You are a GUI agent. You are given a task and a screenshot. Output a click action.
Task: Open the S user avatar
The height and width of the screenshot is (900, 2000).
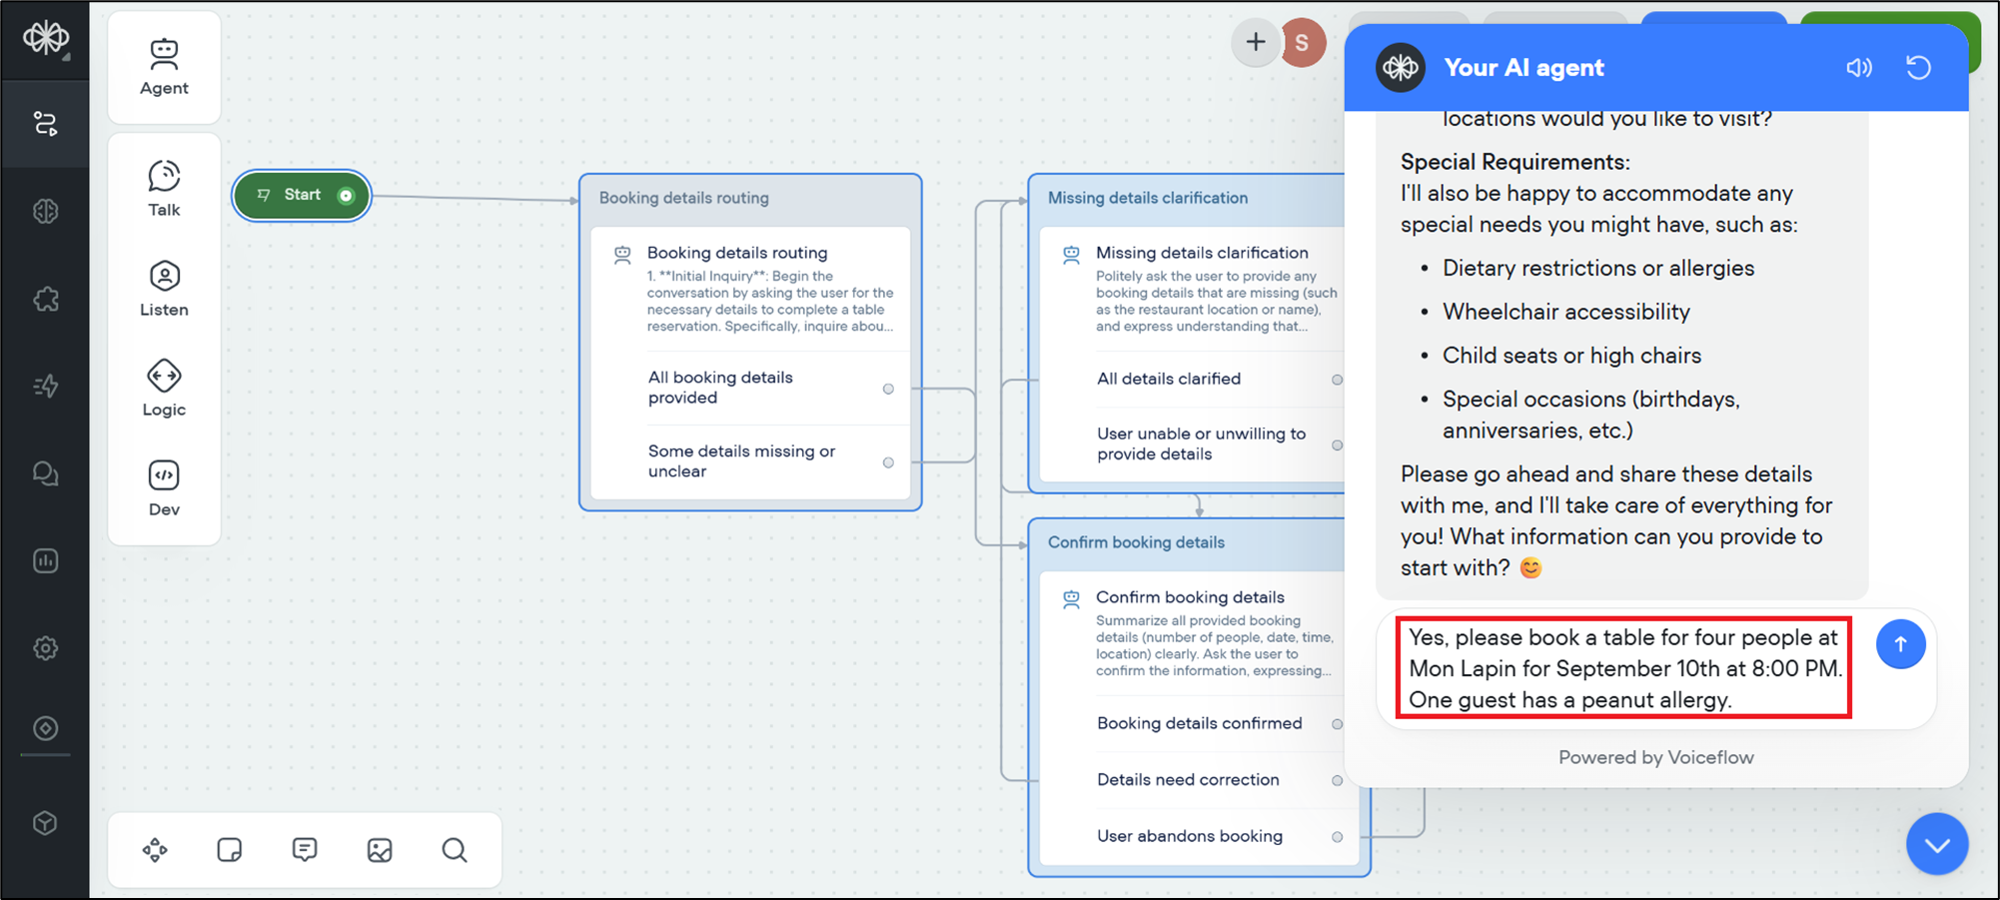(1302, 43)
